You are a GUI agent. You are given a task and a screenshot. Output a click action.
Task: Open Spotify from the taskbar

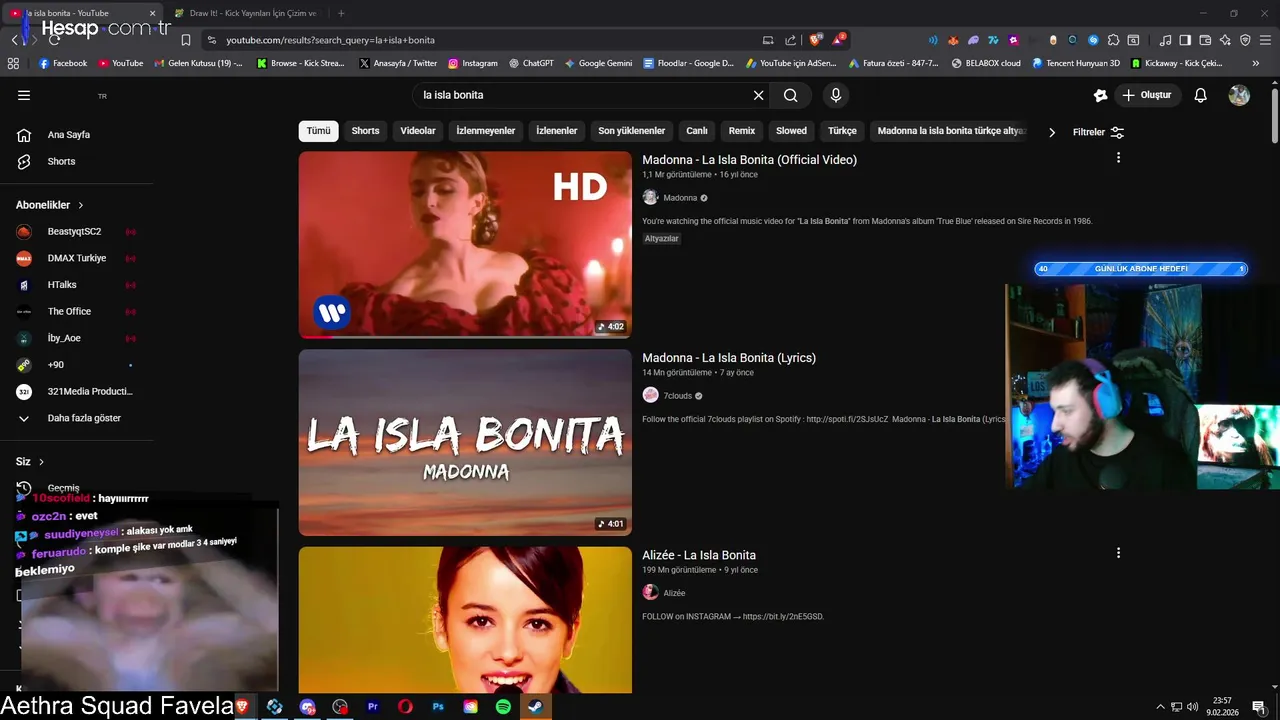(x=503, y=707)
